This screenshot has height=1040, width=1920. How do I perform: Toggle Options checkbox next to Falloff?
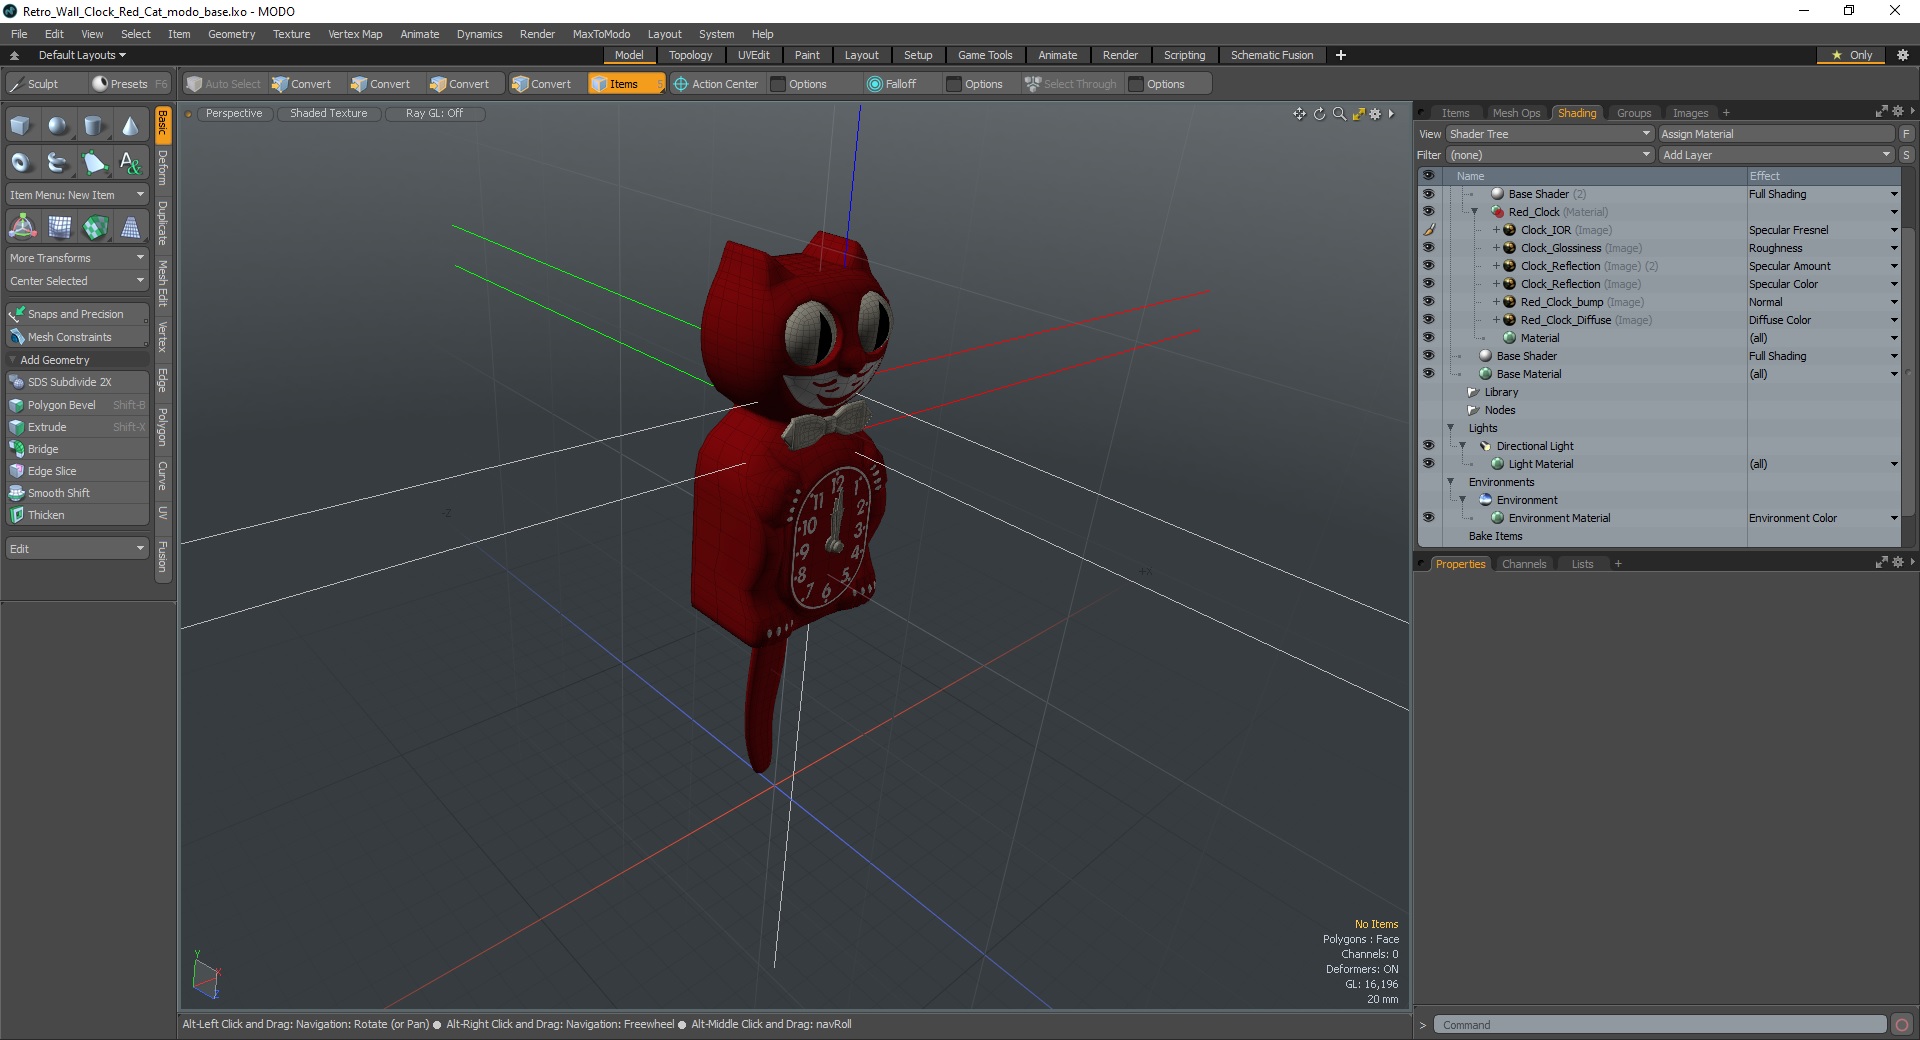[954, 84]
